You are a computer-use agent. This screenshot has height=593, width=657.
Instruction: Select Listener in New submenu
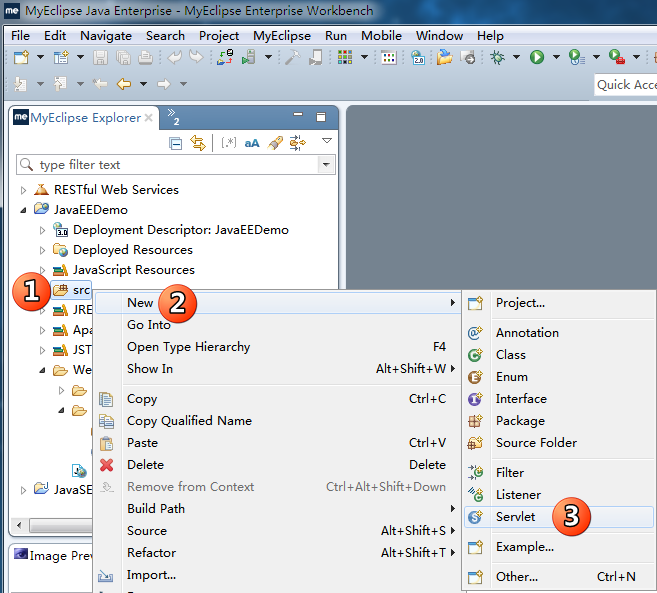(559, 495)
